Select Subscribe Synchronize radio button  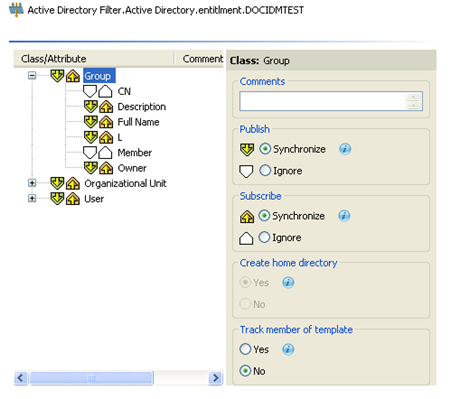[264, 216]
